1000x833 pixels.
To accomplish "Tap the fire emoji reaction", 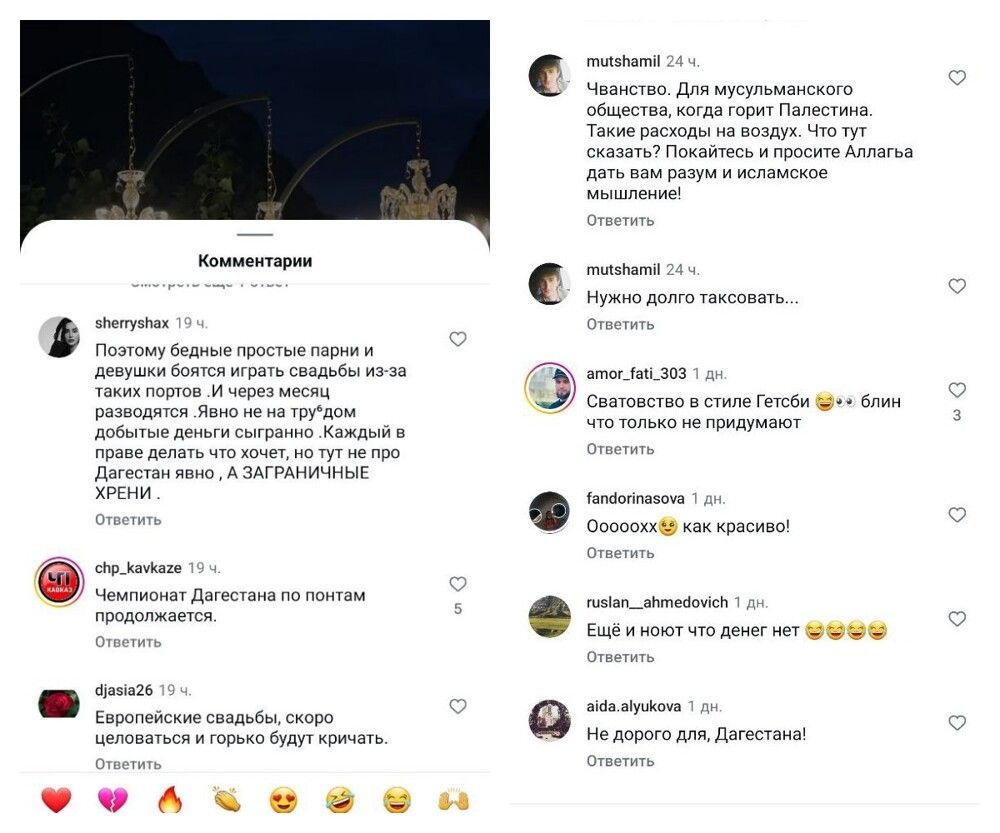I will tap(170, 800).
